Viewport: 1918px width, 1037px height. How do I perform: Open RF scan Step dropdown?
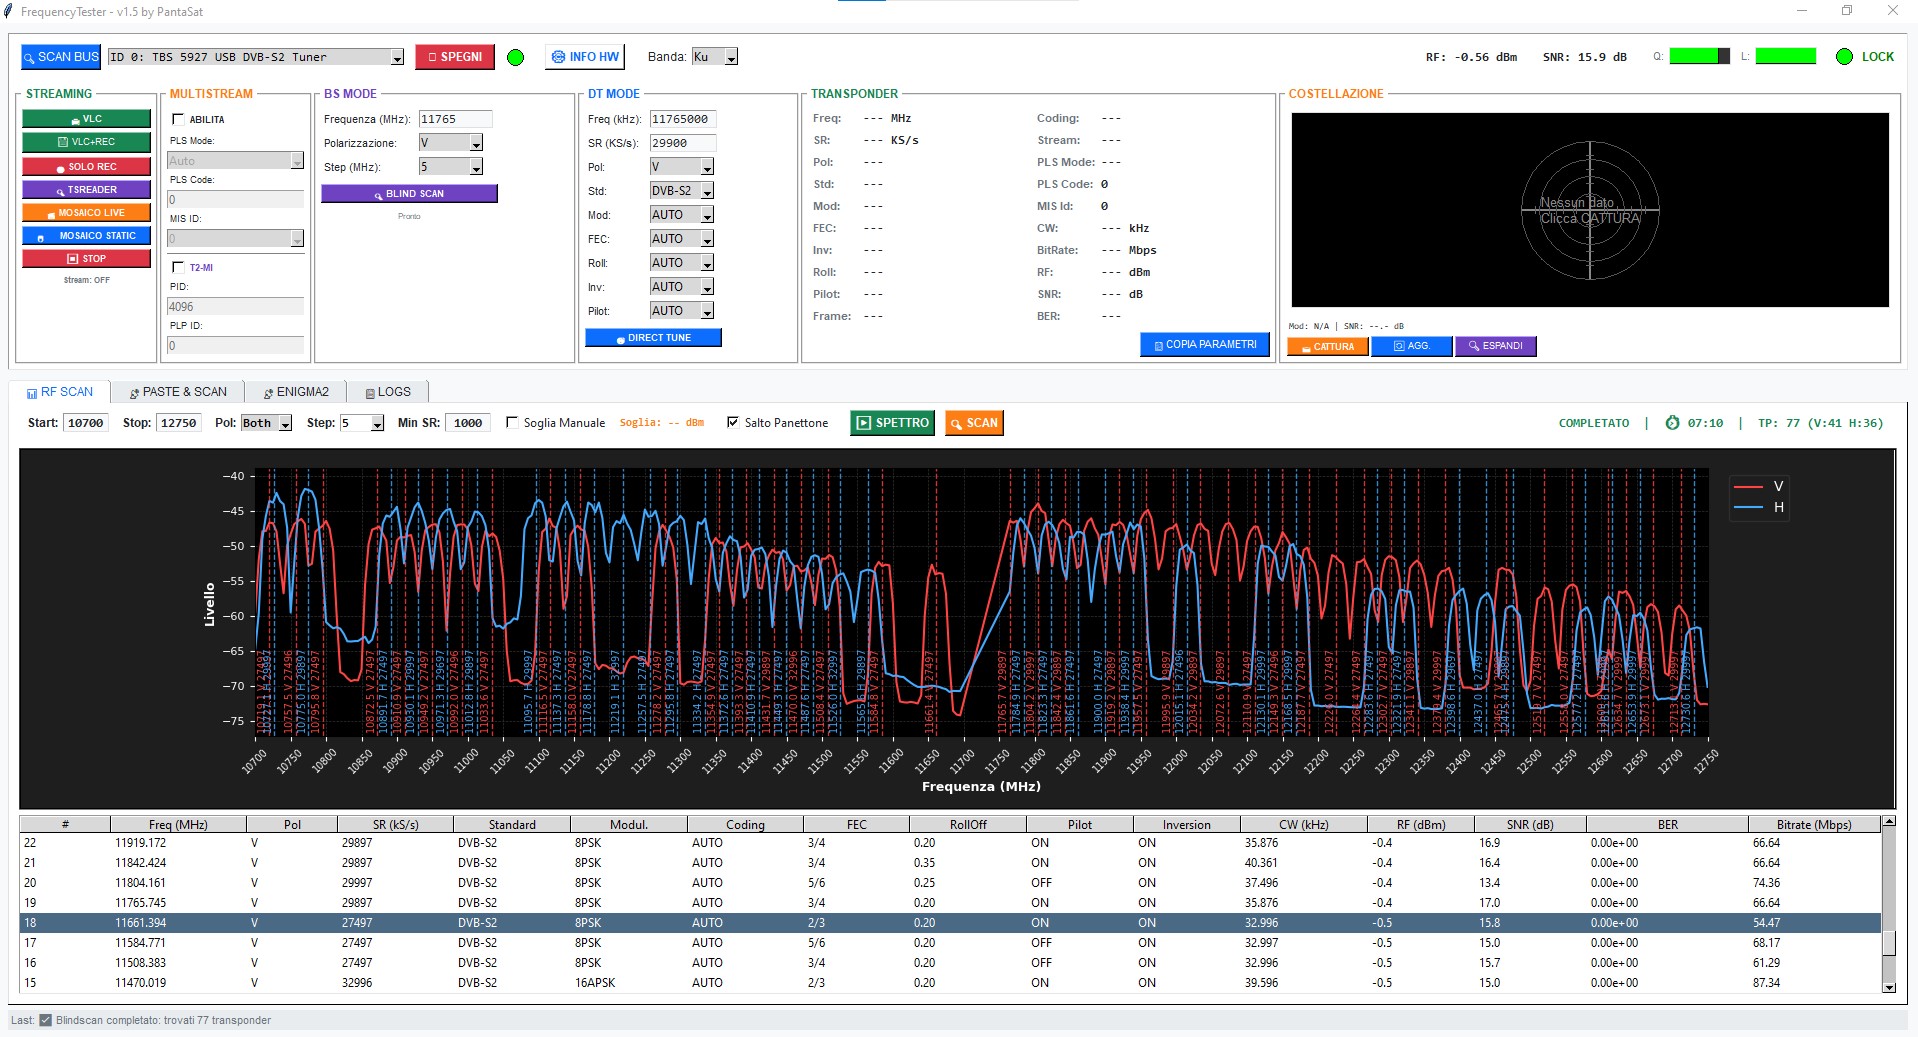pyautogui.click(x=377, y=424)
